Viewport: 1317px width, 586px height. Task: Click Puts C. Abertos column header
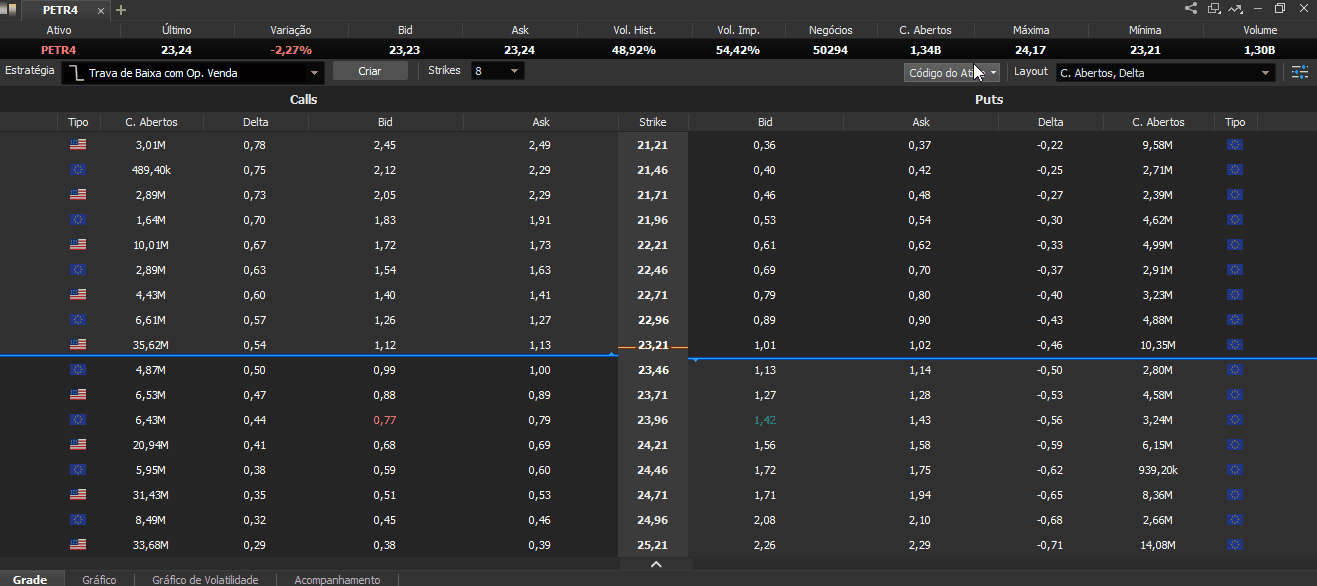[1158, 122]
